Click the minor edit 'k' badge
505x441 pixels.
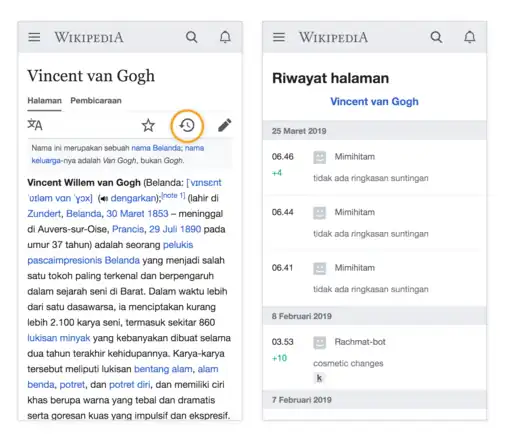point(319,378)
